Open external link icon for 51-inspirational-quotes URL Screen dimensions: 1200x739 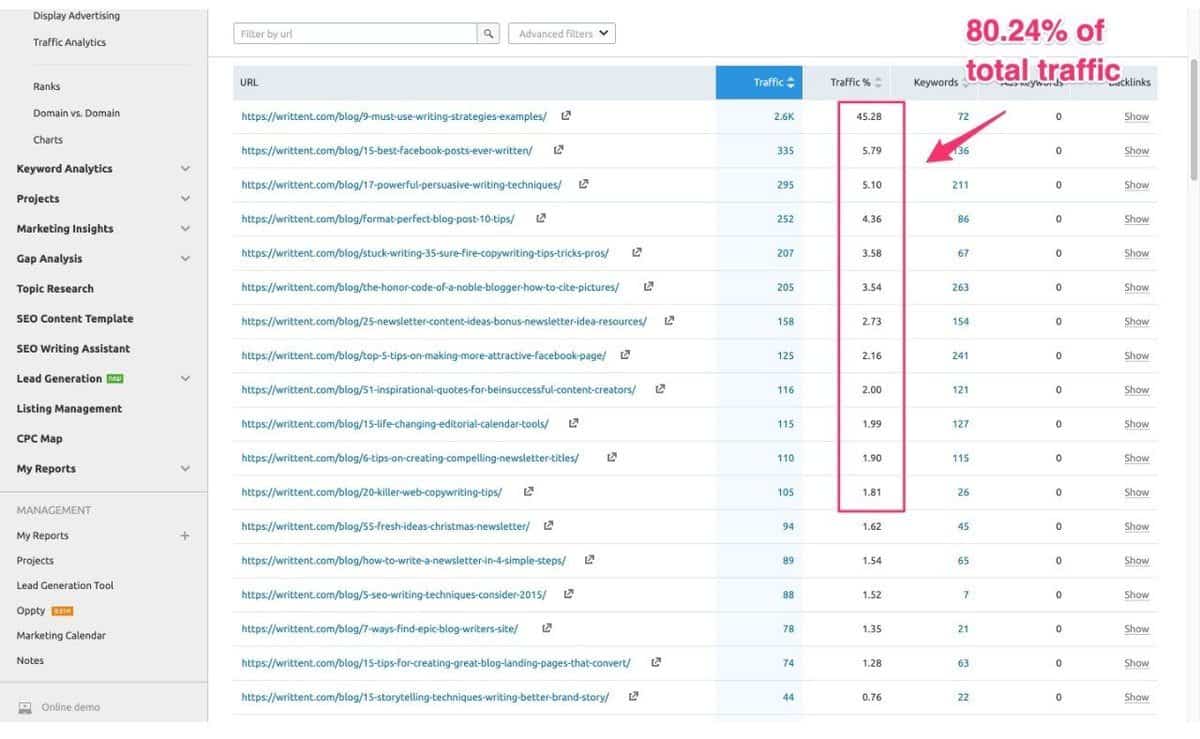click(660, 389)
